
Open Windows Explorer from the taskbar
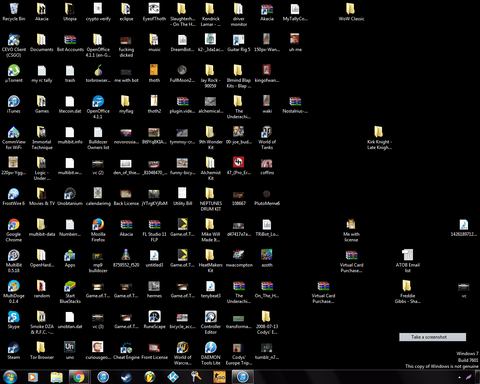[56, 377]
